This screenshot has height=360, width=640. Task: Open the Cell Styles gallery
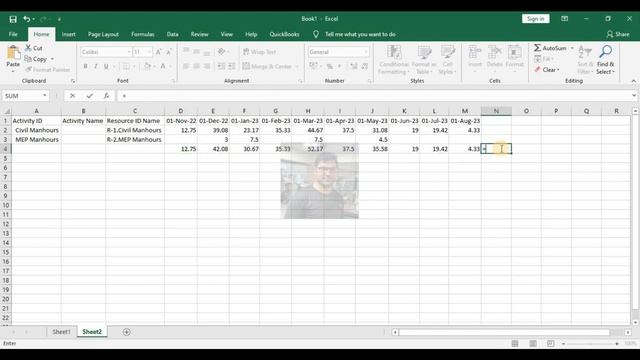click(447, 60)
